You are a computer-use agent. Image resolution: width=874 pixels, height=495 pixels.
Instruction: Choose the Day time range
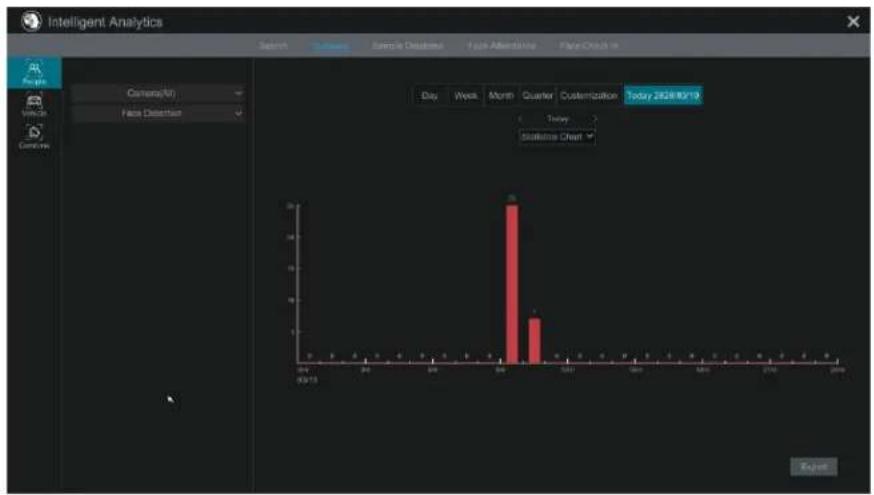429,96
